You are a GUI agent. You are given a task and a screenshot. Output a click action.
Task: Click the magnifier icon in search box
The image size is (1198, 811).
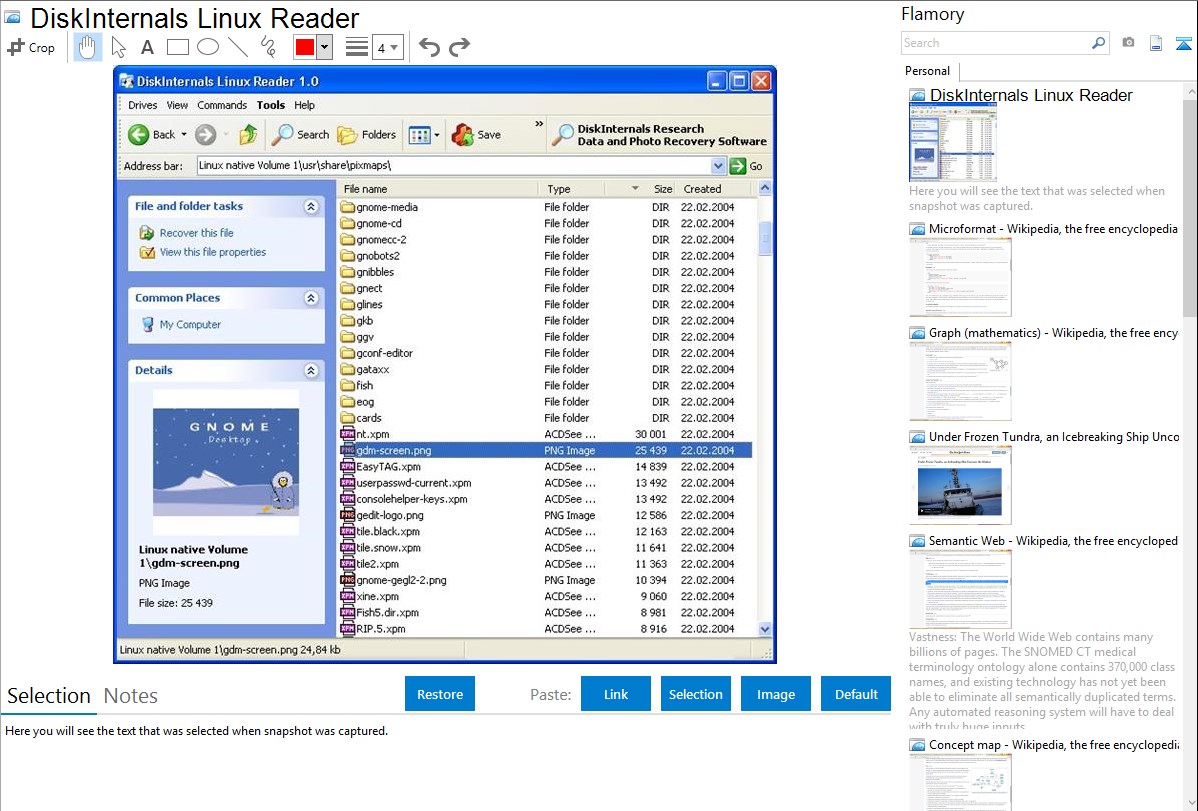[x=1098, y=43]
